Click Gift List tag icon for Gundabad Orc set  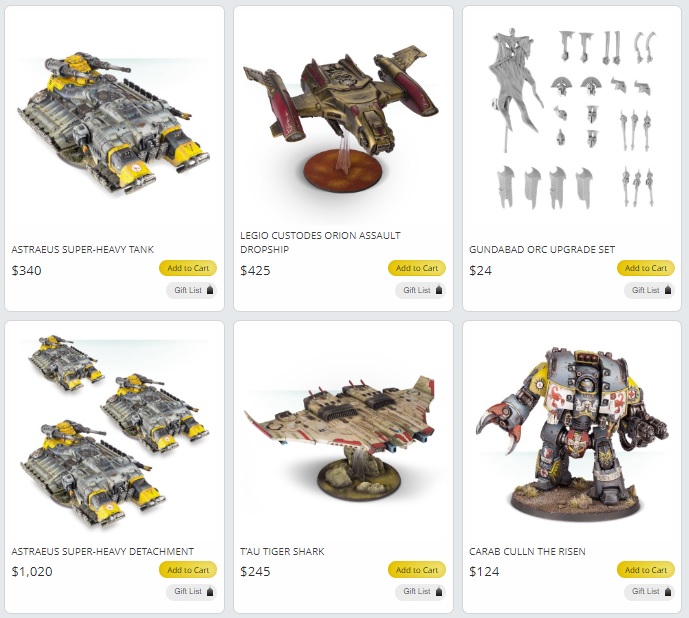coord(668,290)
